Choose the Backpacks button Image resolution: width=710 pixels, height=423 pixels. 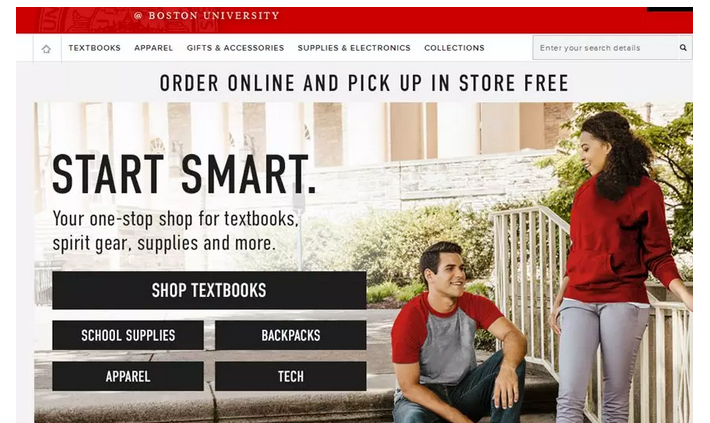[291, 335]
